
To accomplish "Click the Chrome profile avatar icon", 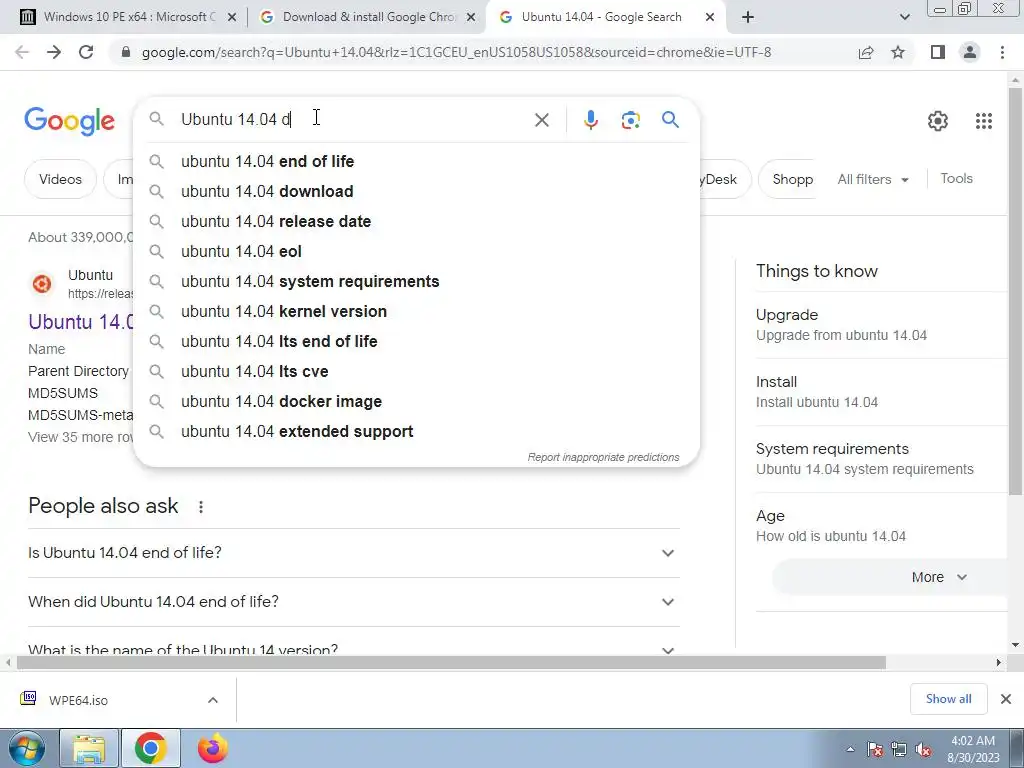I will point(970,52).
